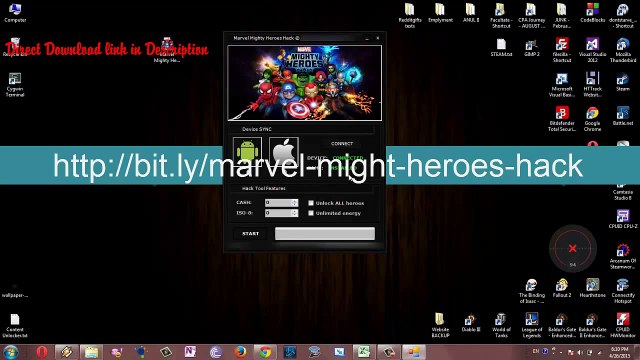Click the CONNECT button
The image size is (640, 360).
click(342, 144)
